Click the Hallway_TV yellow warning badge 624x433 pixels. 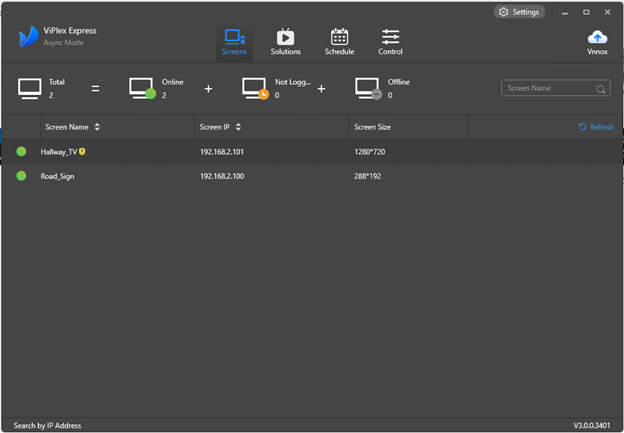pos(82,152)
